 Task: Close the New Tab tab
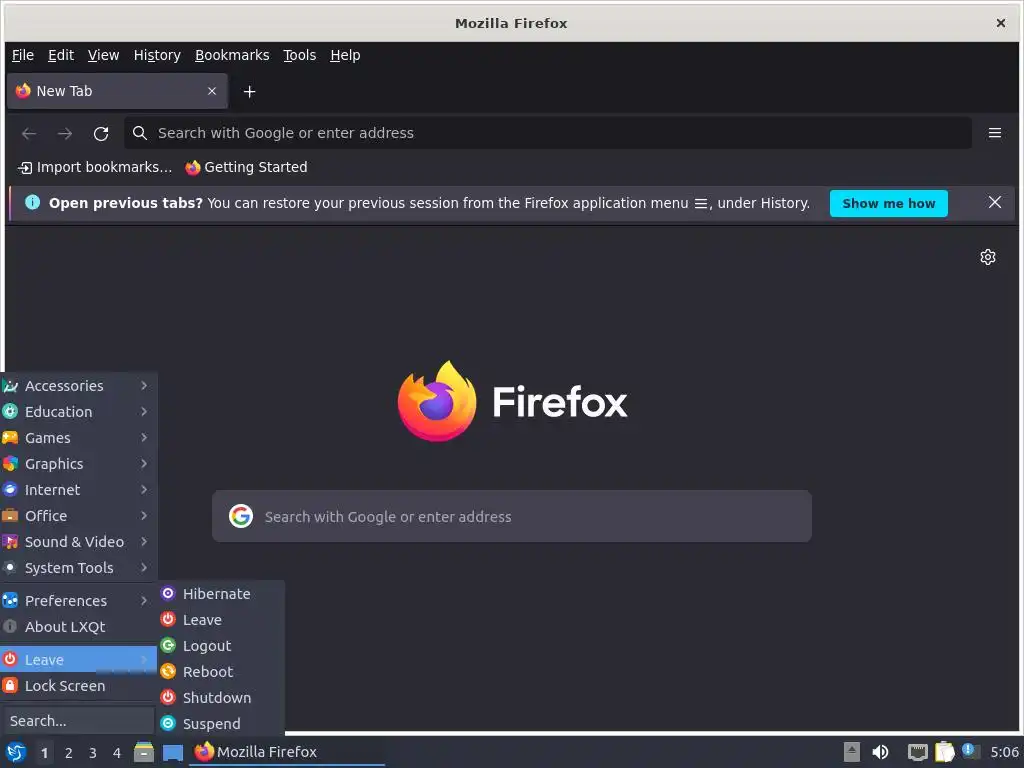click(212, 91)
